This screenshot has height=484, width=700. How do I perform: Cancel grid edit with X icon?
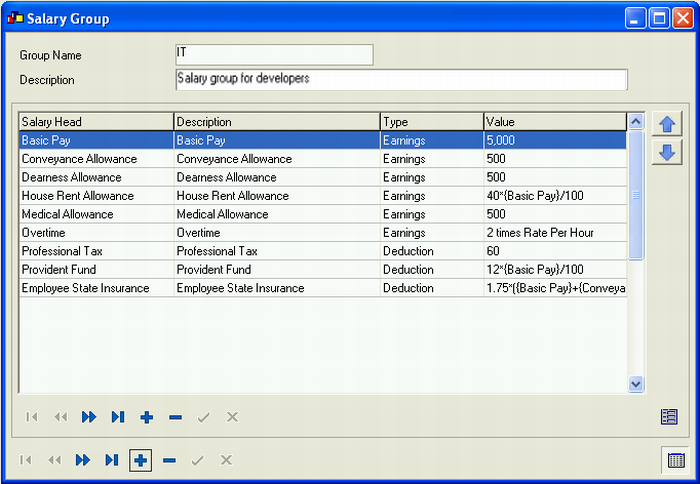232,417
